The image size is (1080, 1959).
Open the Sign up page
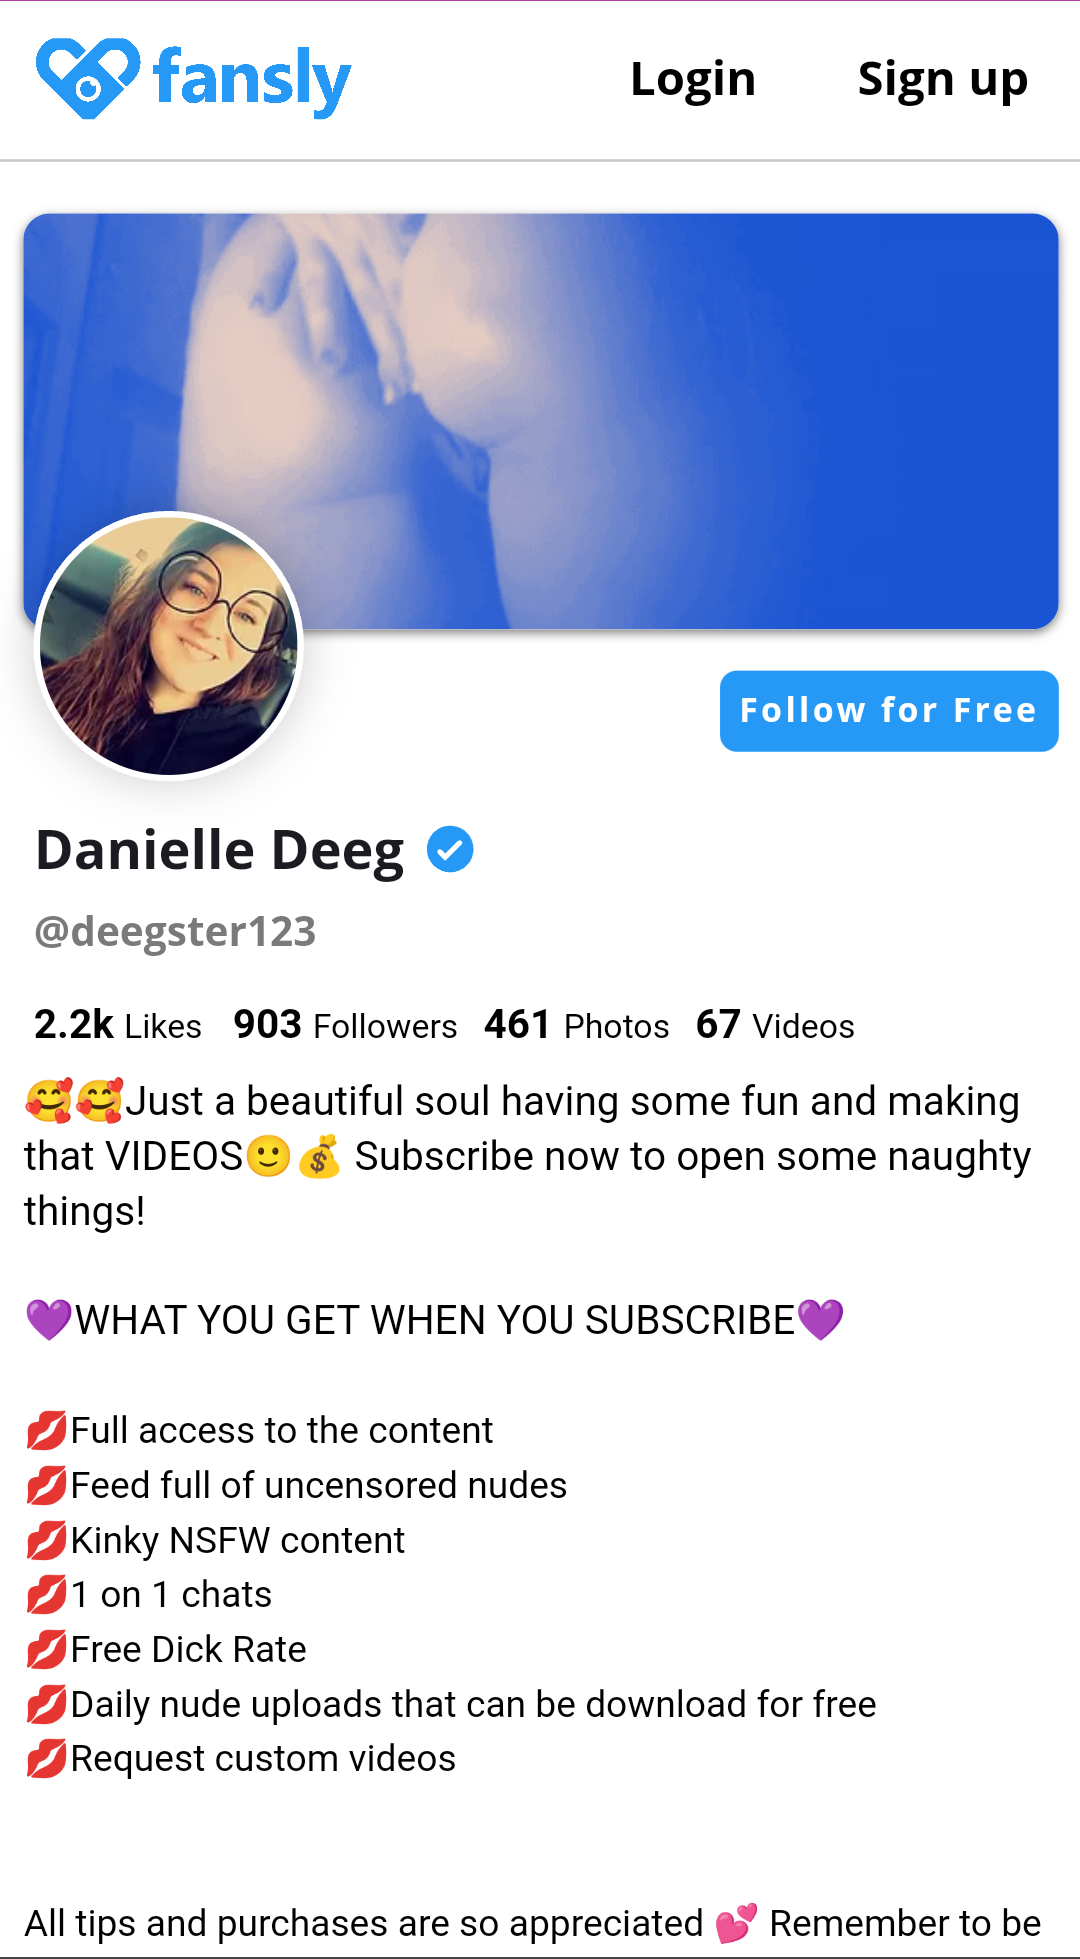click(943, 79)
